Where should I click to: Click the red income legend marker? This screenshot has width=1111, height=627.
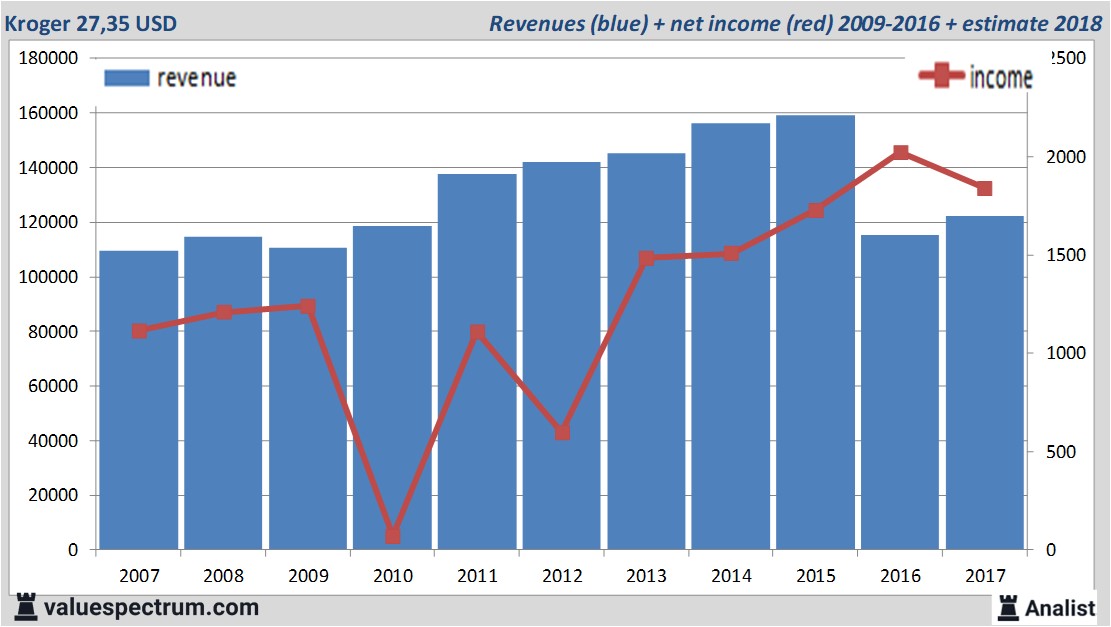point(941,76)
